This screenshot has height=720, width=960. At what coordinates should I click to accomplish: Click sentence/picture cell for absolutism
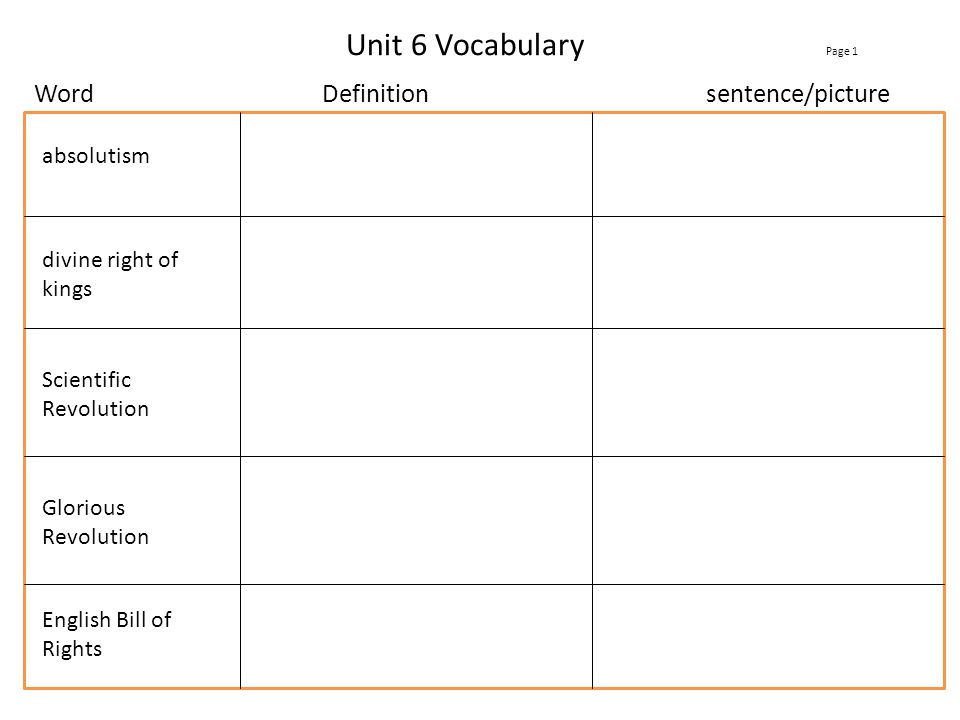(x=768, y=165)
